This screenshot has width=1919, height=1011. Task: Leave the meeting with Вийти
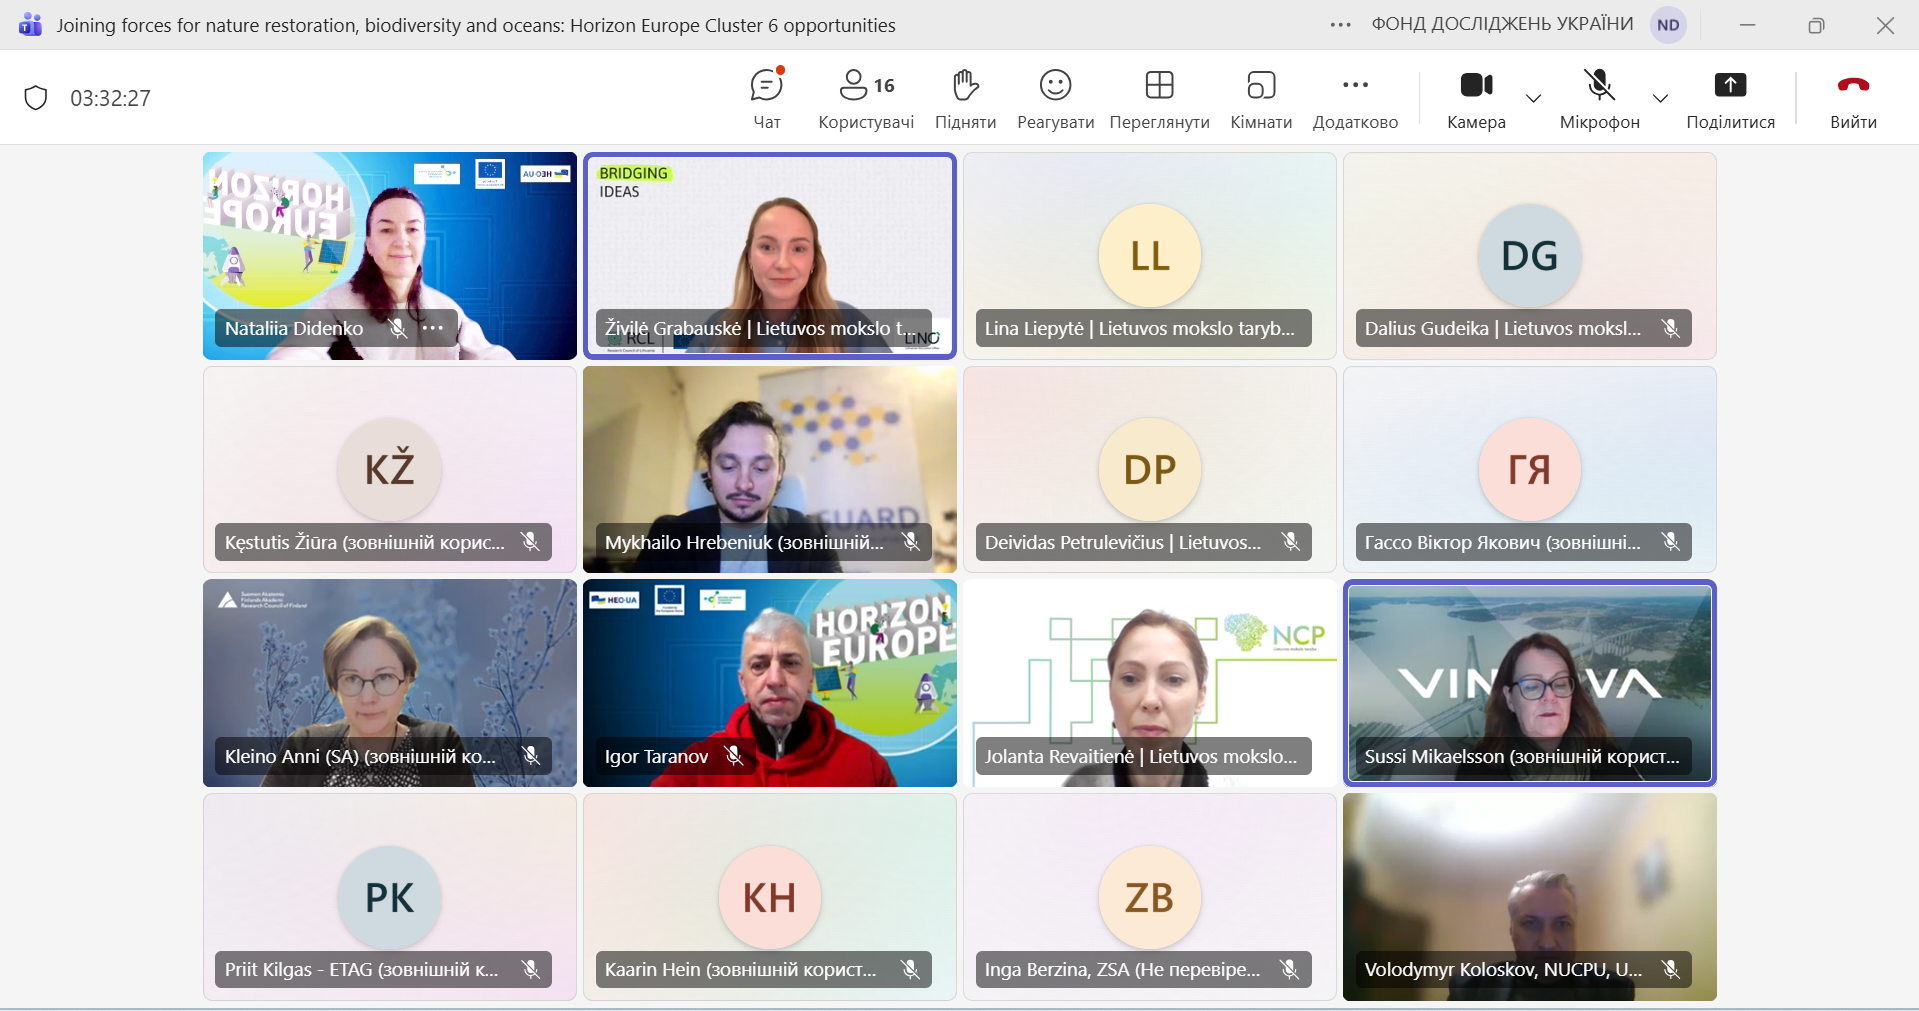click(1853, 98)
